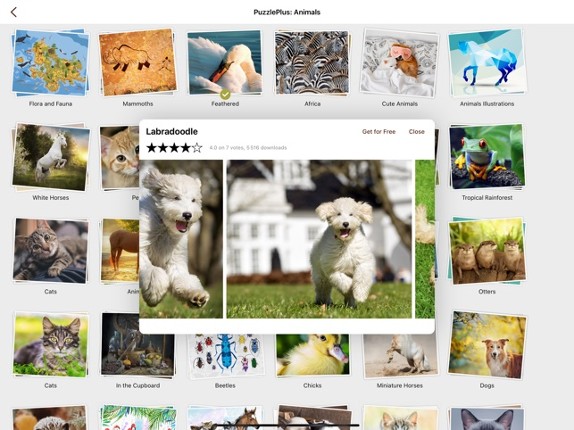The image size is (574, 430).
Task: Click the Dogs label
Action: [x=487, y=386]
